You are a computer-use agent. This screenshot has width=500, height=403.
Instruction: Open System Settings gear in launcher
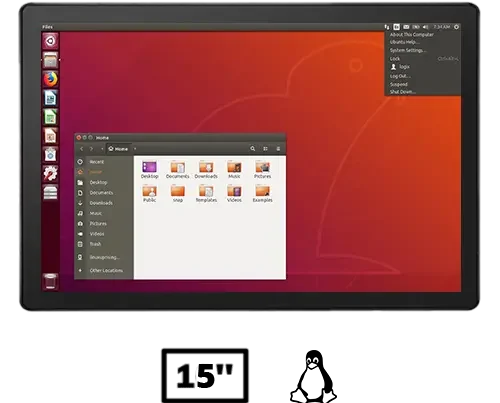[50, 173]
